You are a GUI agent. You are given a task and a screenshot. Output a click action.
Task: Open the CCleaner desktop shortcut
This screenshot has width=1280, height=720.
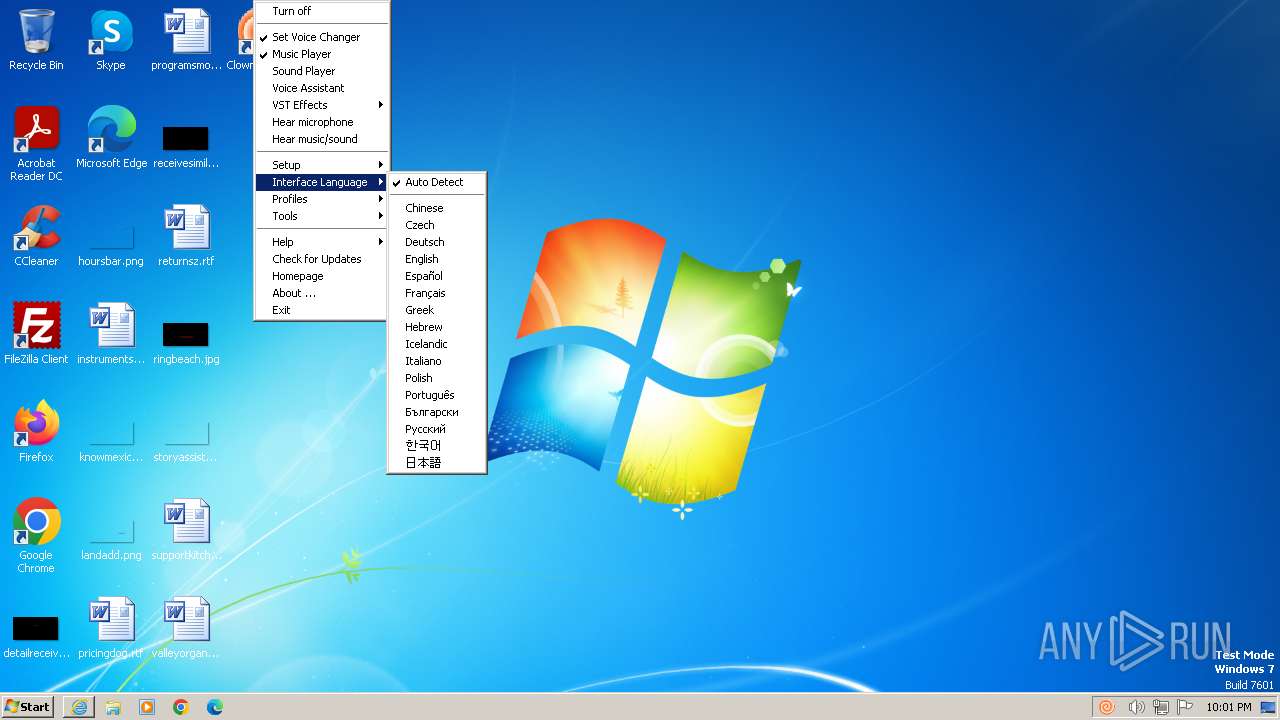pyautogui.click(x=36, y=235)
